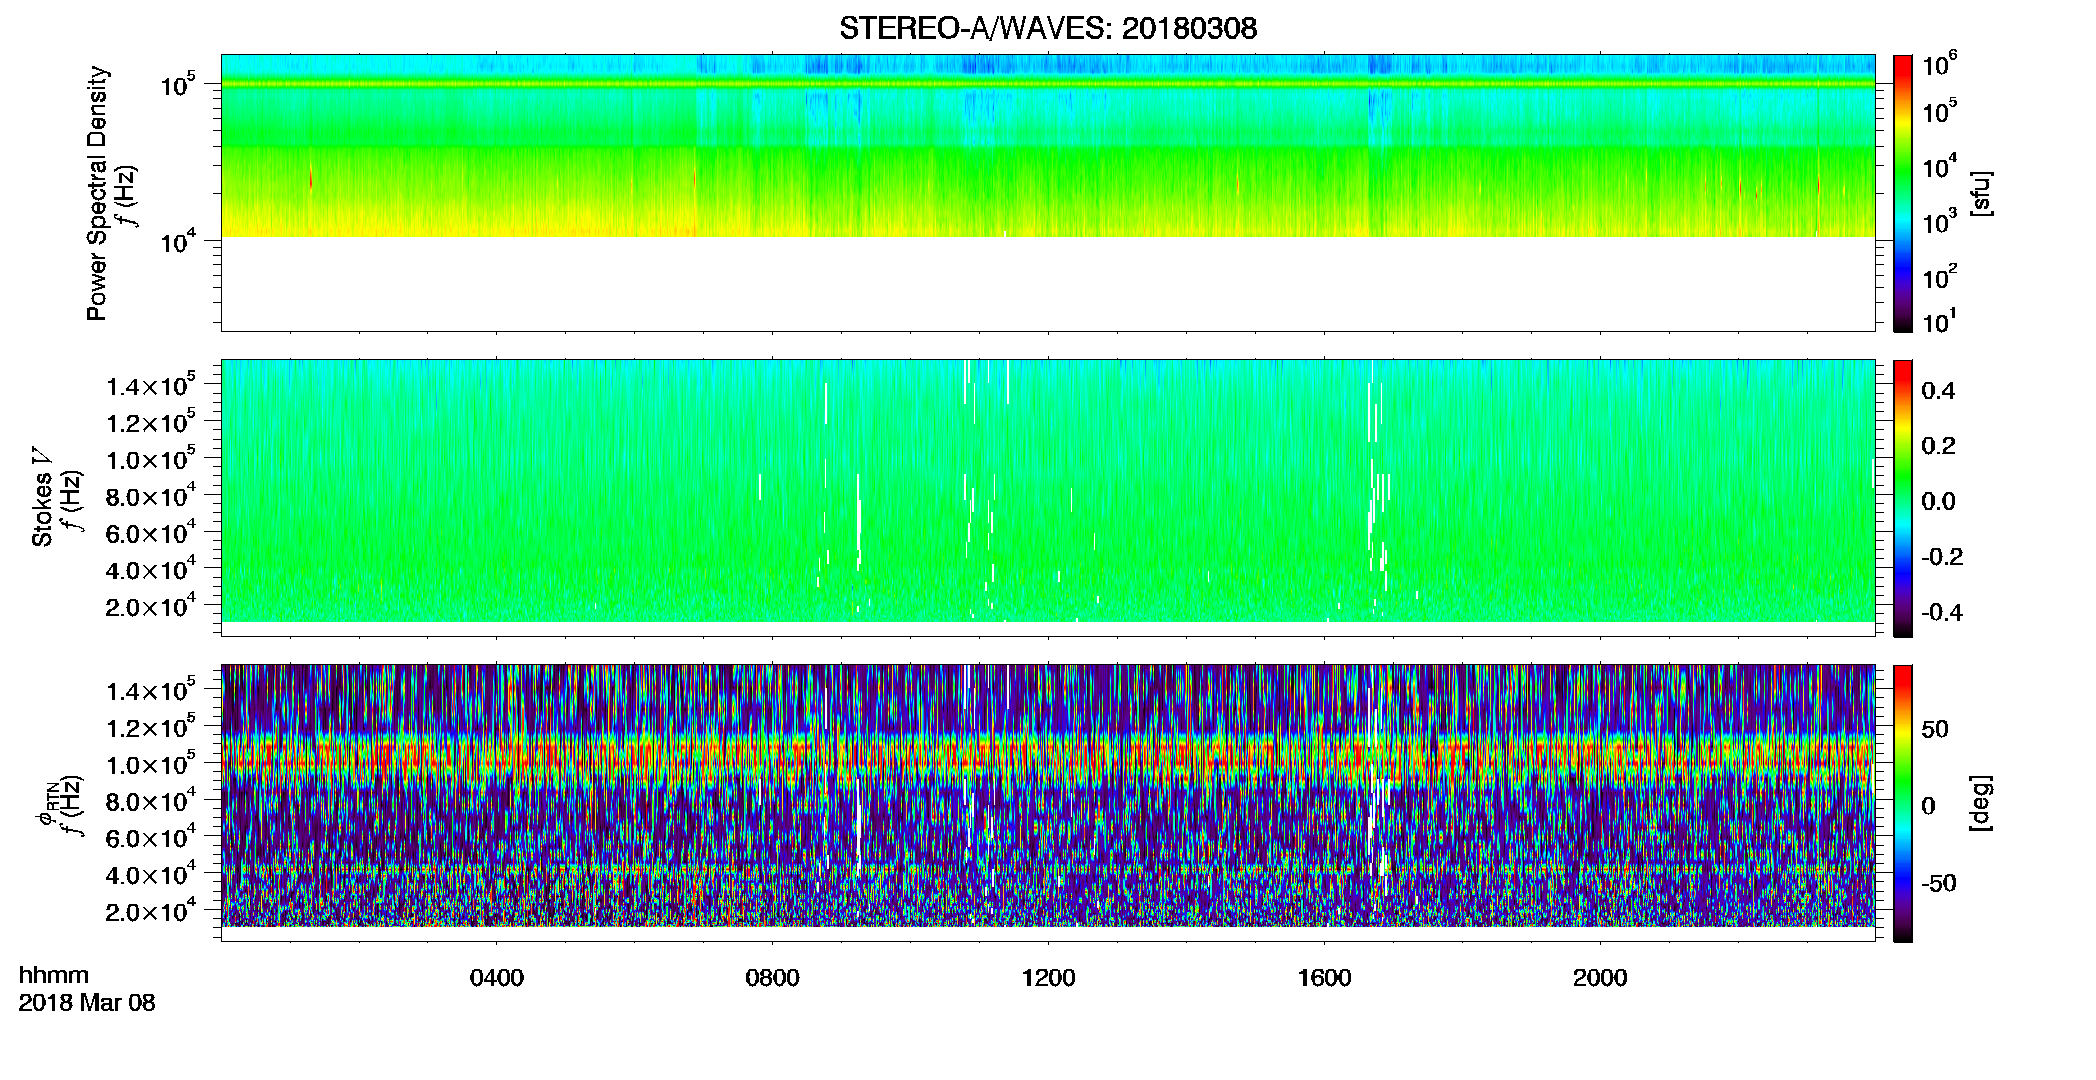This screenshot has width=2096, height=1080.
Task: Click the power spectral density color bar
Action: click(1903, 193)
